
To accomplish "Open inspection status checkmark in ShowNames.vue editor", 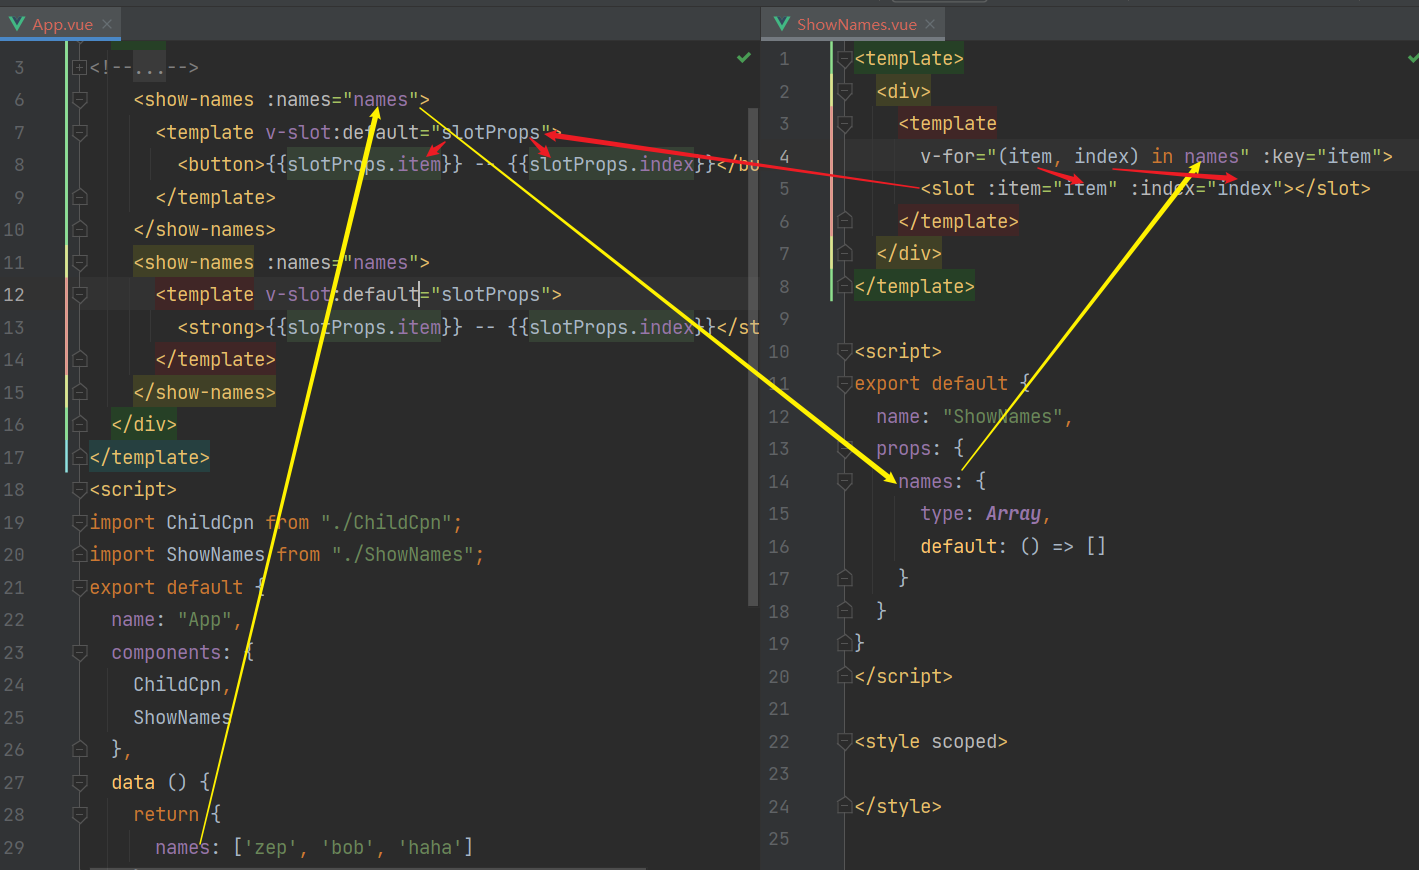I will coord(1413,58).
